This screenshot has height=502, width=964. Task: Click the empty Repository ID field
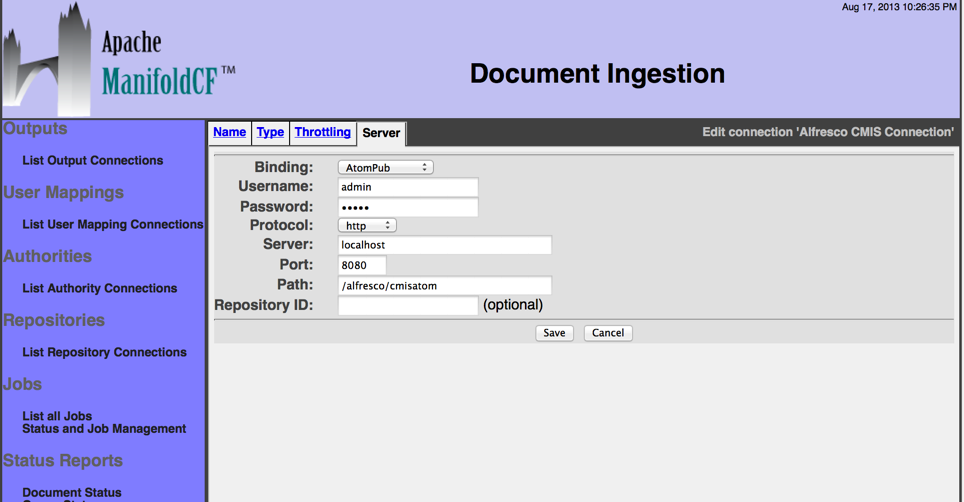point(408,305)
